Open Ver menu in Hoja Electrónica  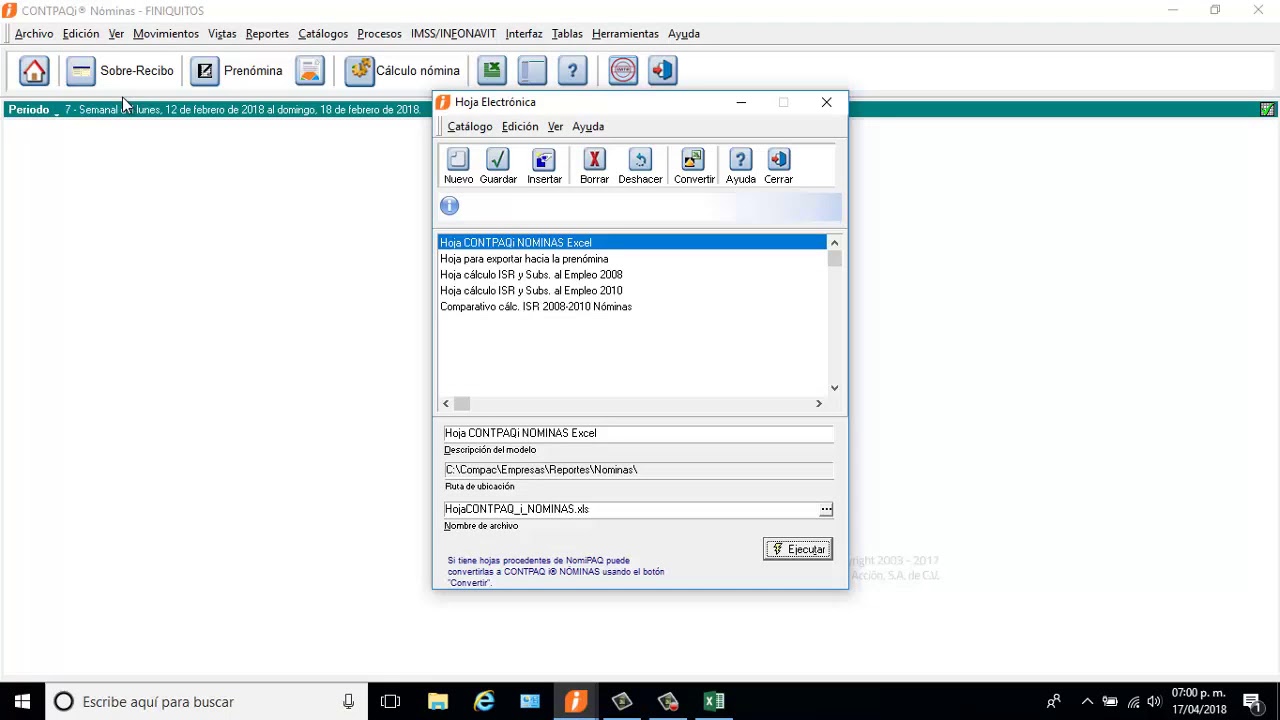point(555,127)
